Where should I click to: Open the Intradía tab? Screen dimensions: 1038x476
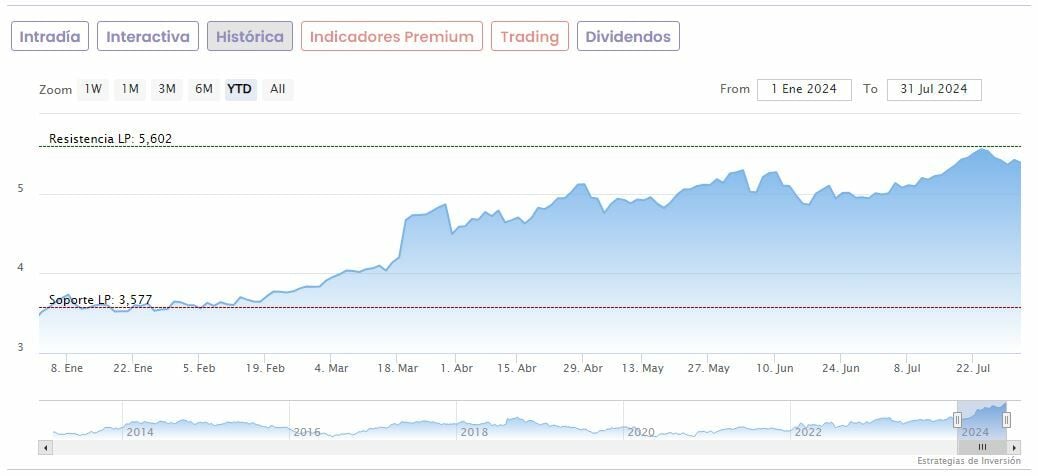pos(50,37)
